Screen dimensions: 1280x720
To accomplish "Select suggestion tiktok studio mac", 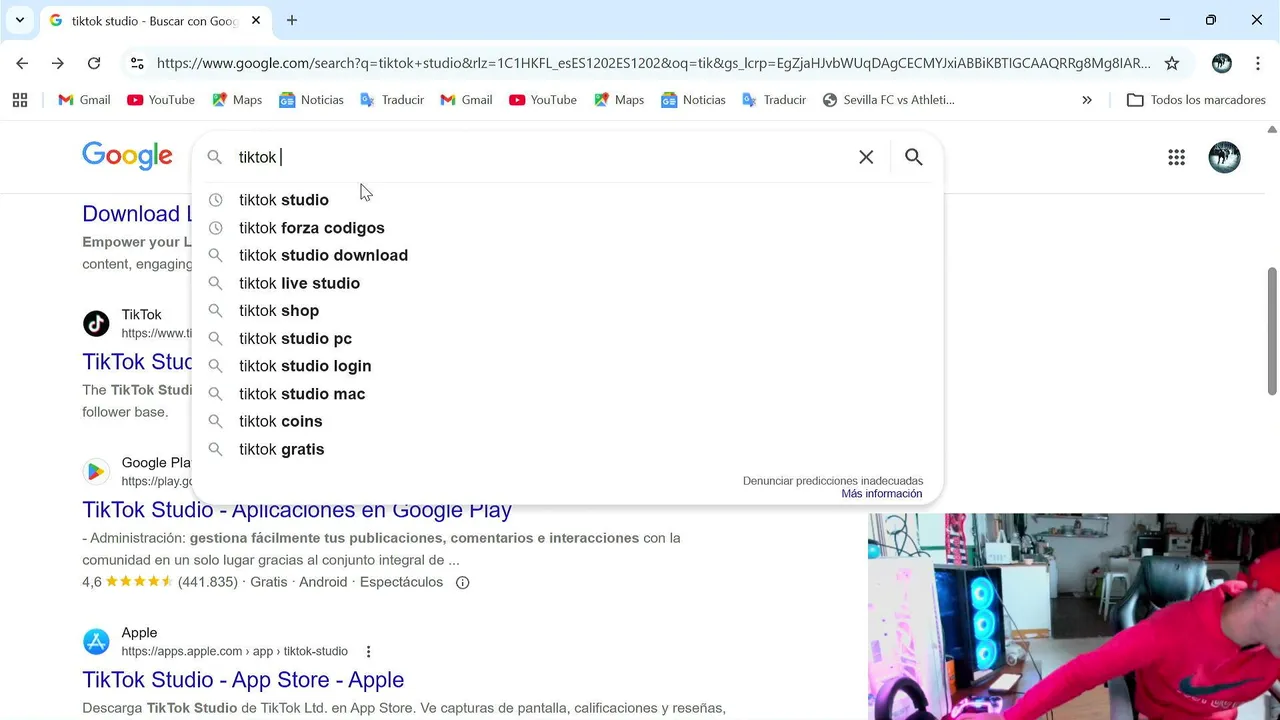I will point(567,394).
